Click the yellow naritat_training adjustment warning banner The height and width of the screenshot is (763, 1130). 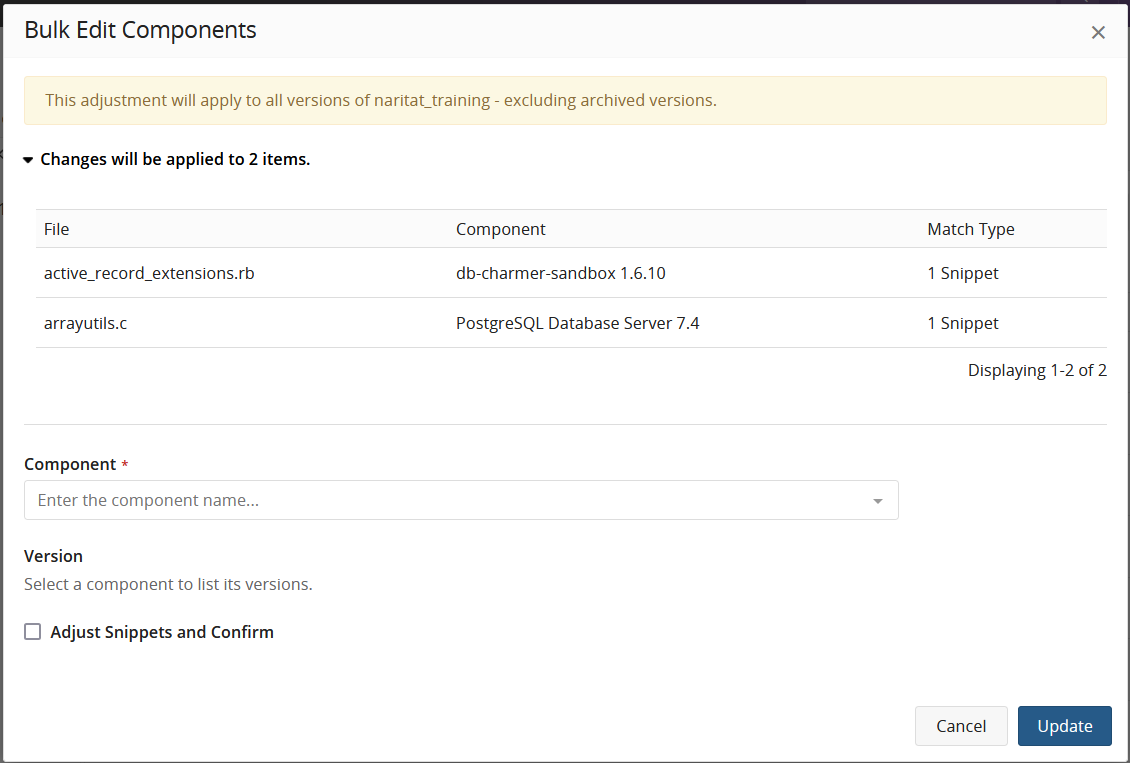tap(565, 100)
